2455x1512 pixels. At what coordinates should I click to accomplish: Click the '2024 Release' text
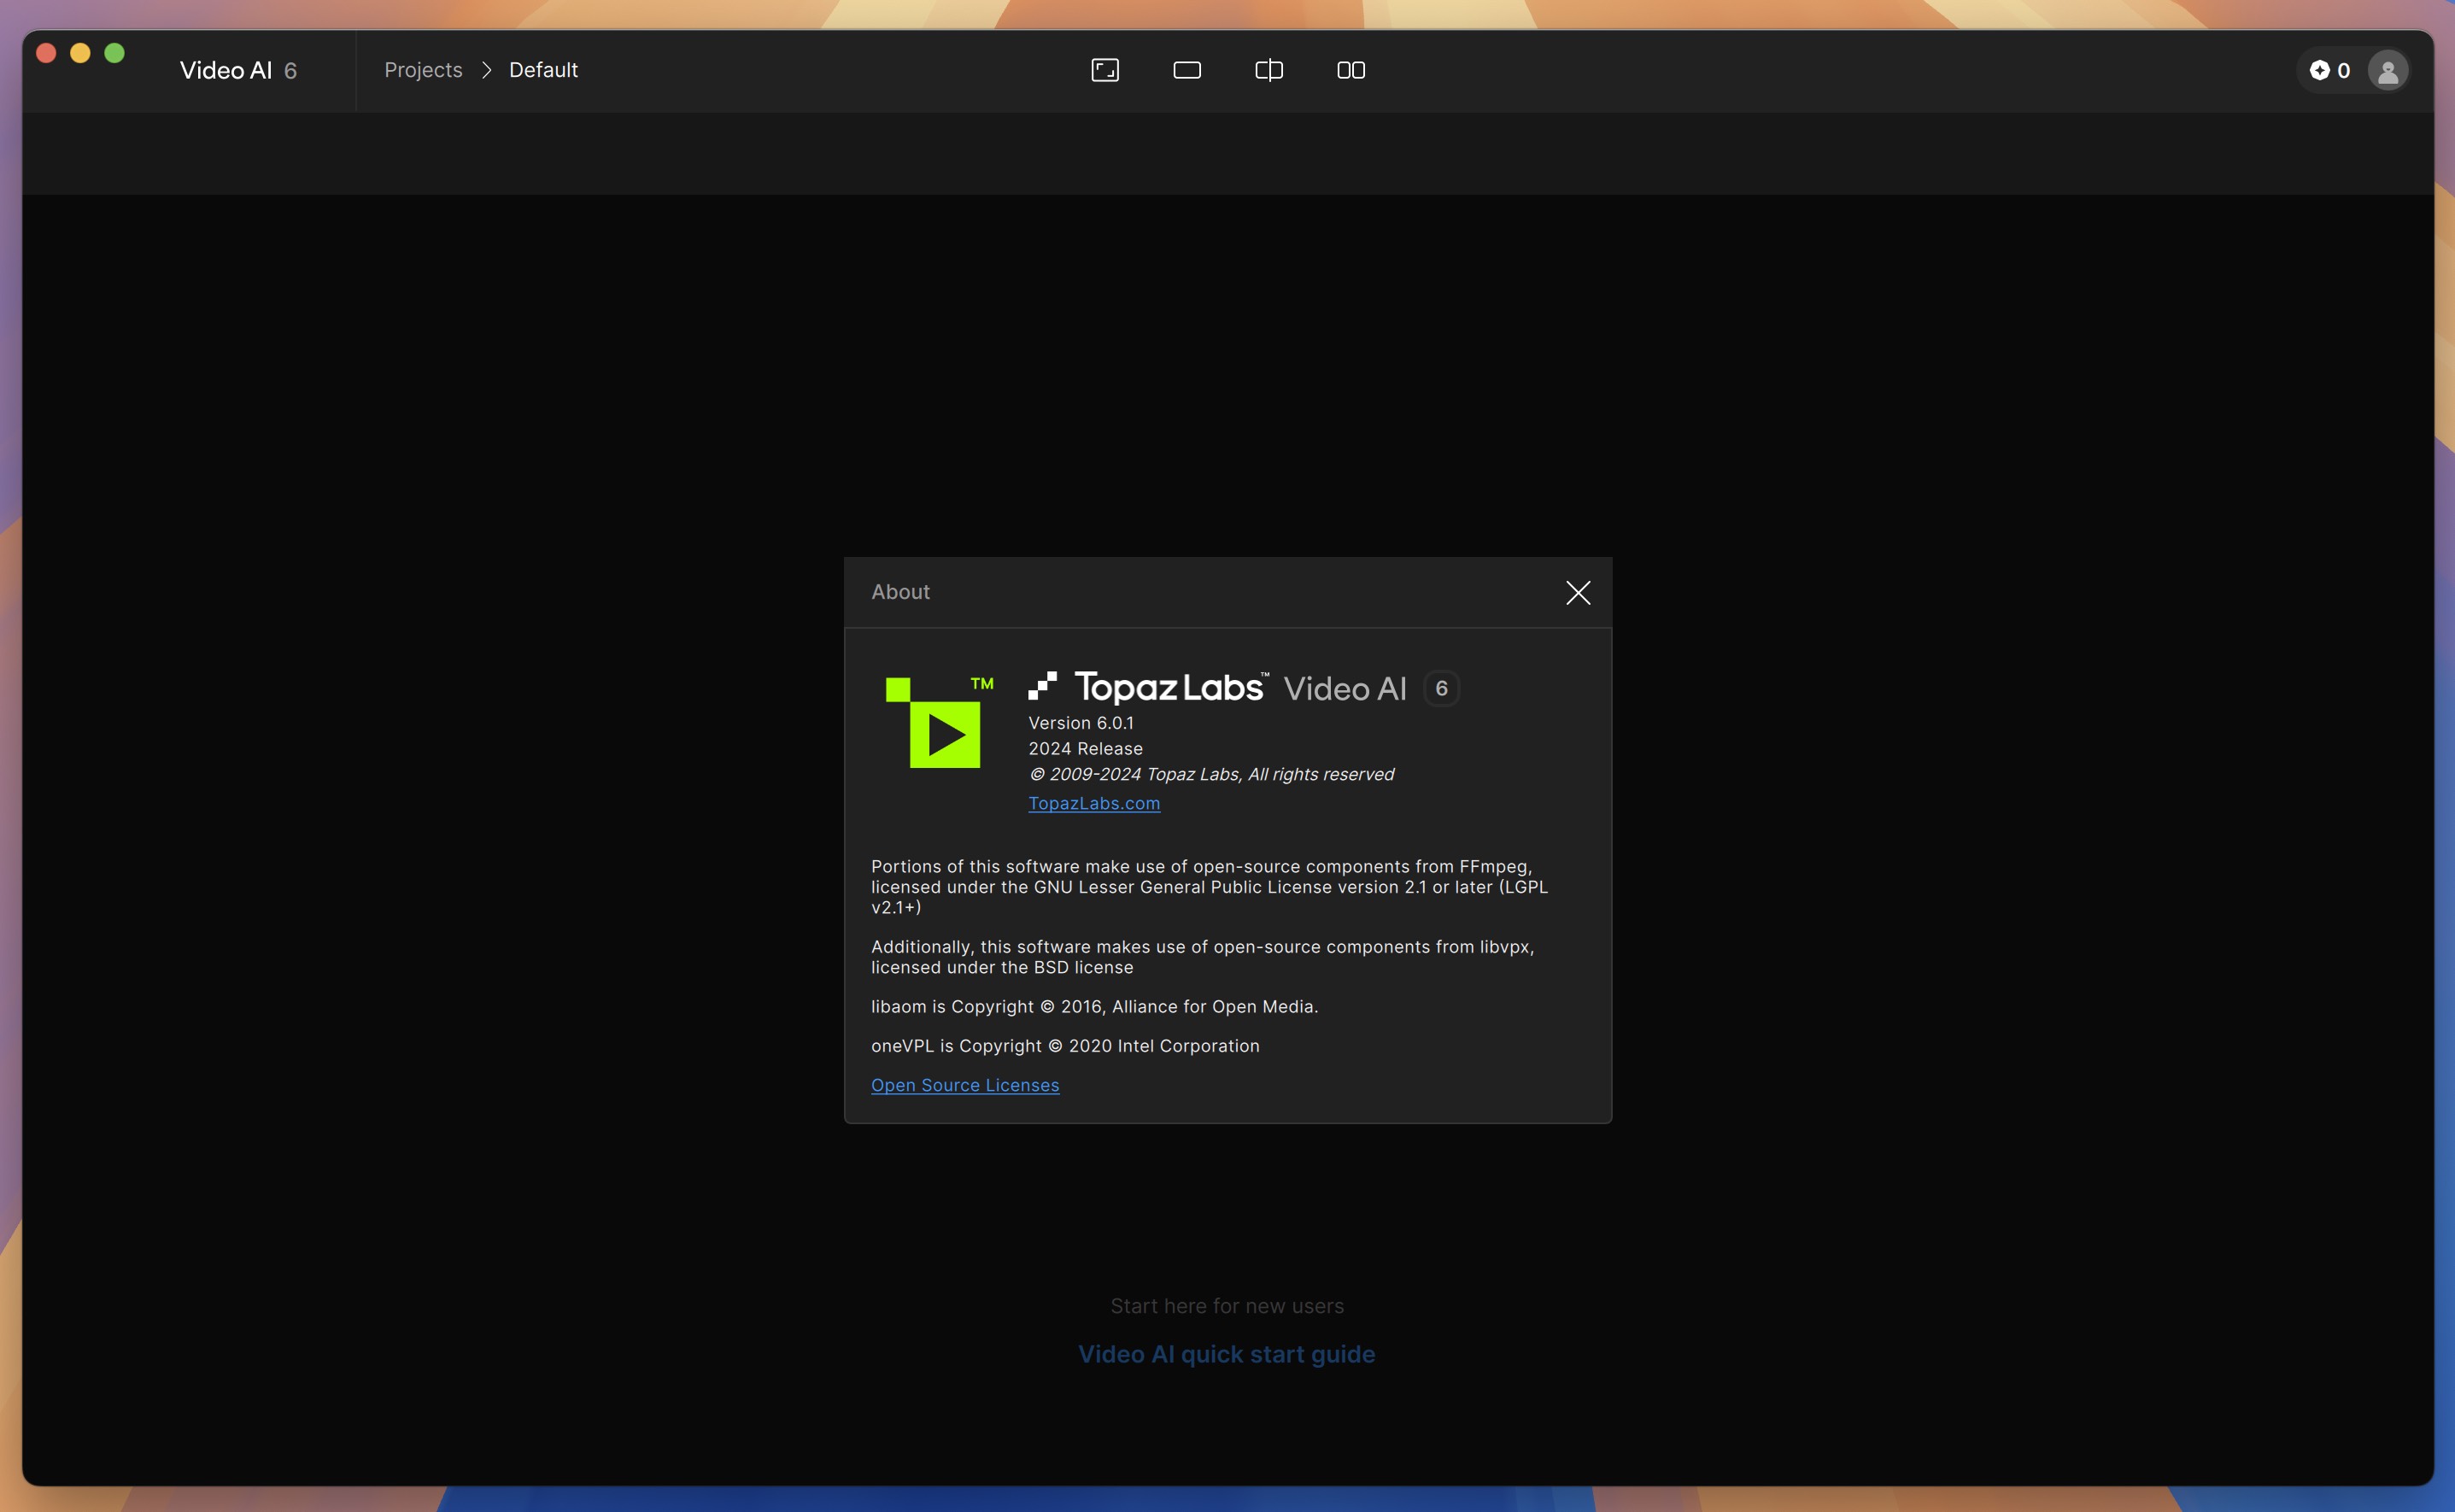[x=1085, y=749]
